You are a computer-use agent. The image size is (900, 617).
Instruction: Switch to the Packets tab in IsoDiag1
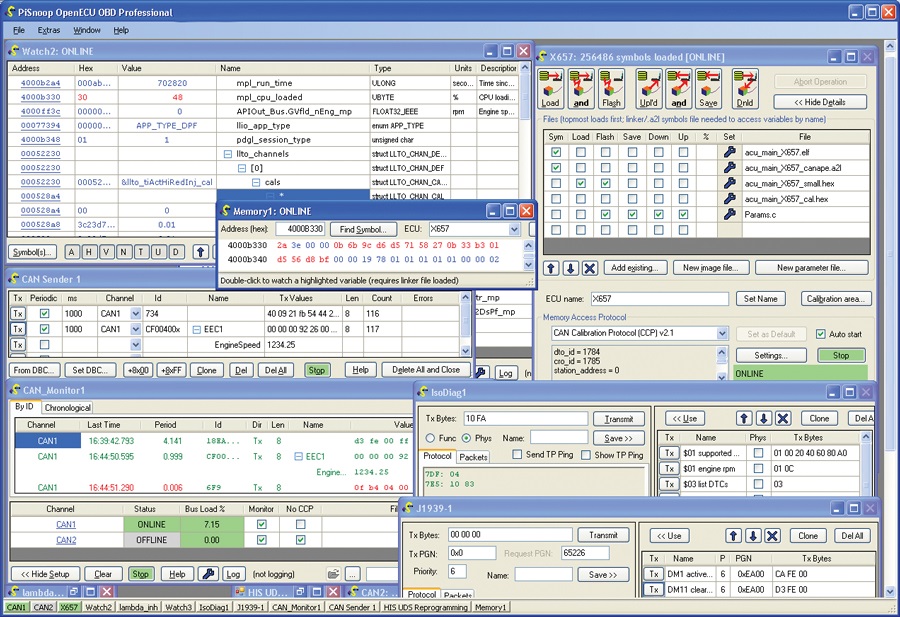[x=473, y=457]
